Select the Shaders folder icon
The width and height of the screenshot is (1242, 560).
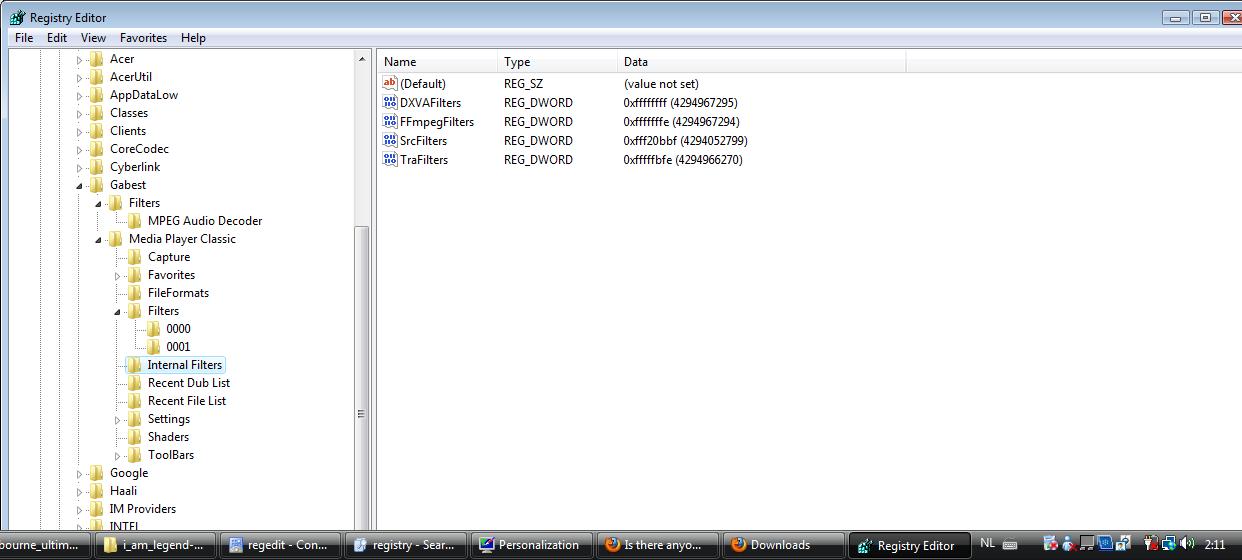[134, 437]
